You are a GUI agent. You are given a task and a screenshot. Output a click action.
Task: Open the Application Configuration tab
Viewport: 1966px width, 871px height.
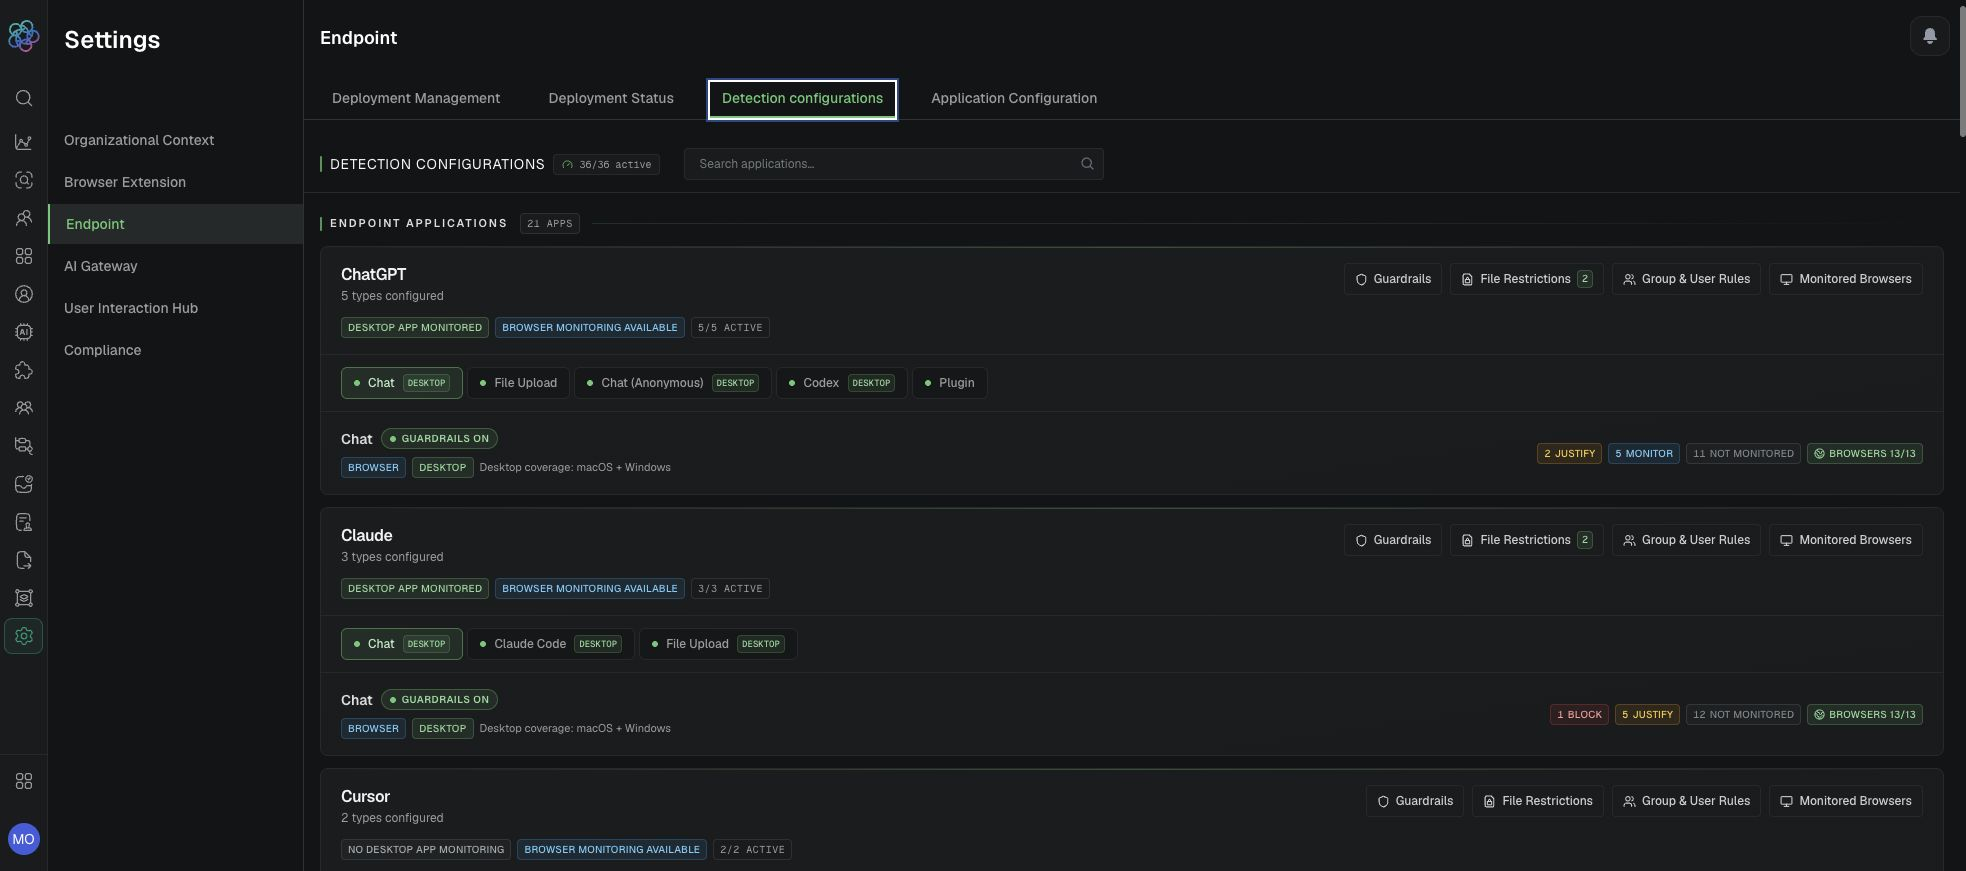pyautogui.click(x=1014, y=98)
